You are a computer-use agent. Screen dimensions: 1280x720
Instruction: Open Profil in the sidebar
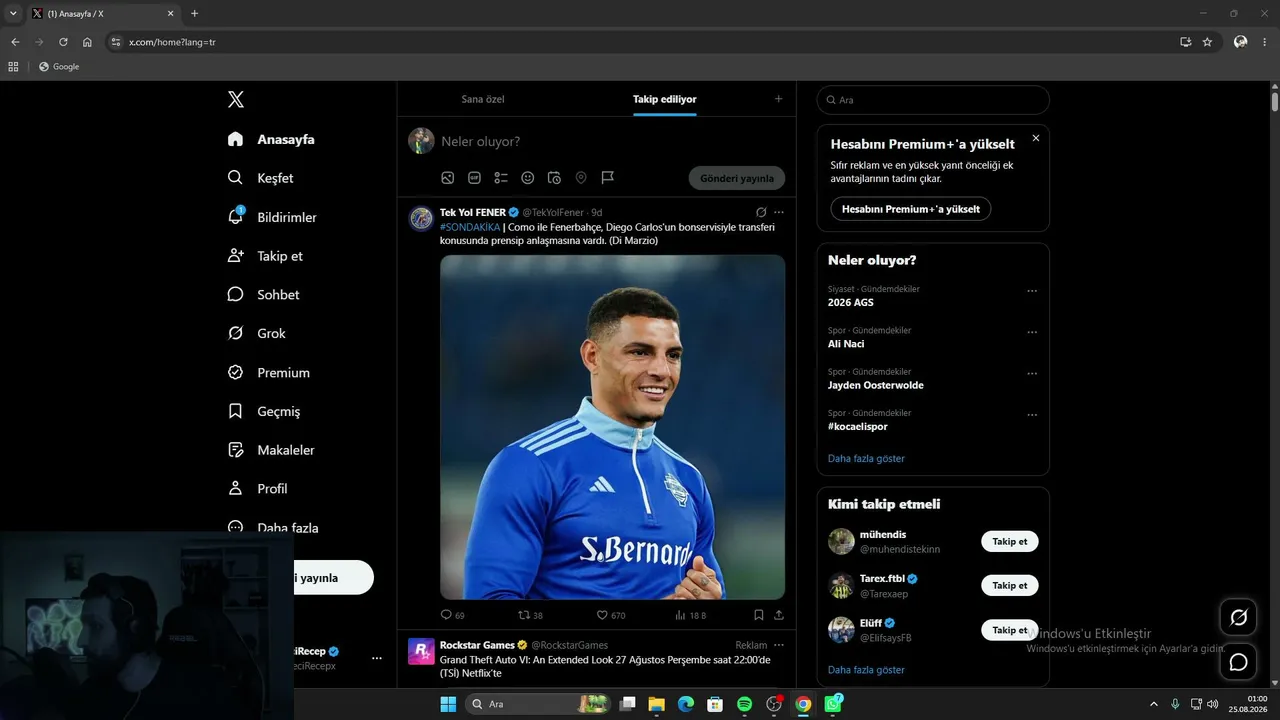(x=257, y=489)
